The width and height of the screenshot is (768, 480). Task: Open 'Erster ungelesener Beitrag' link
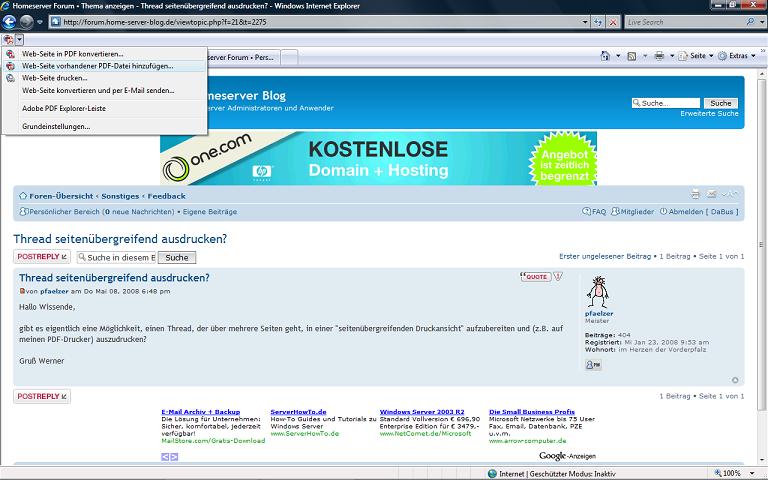pyautogui.click(x=605, y=257)
